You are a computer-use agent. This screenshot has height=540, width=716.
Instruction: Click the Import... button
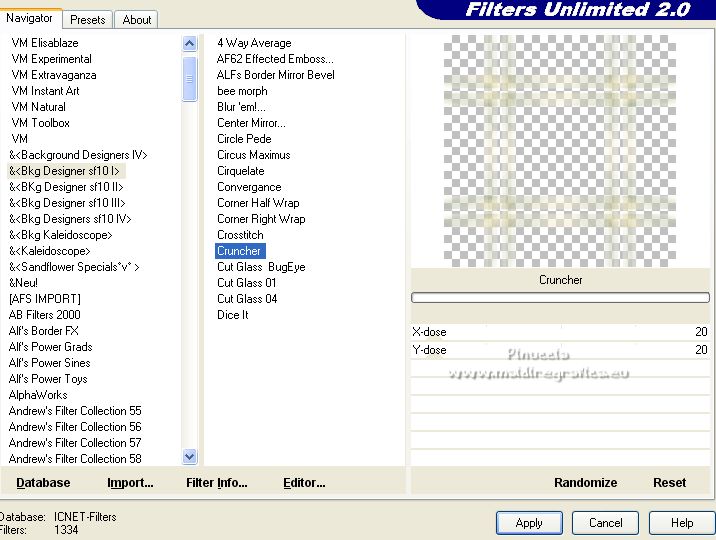pos(130,482)
